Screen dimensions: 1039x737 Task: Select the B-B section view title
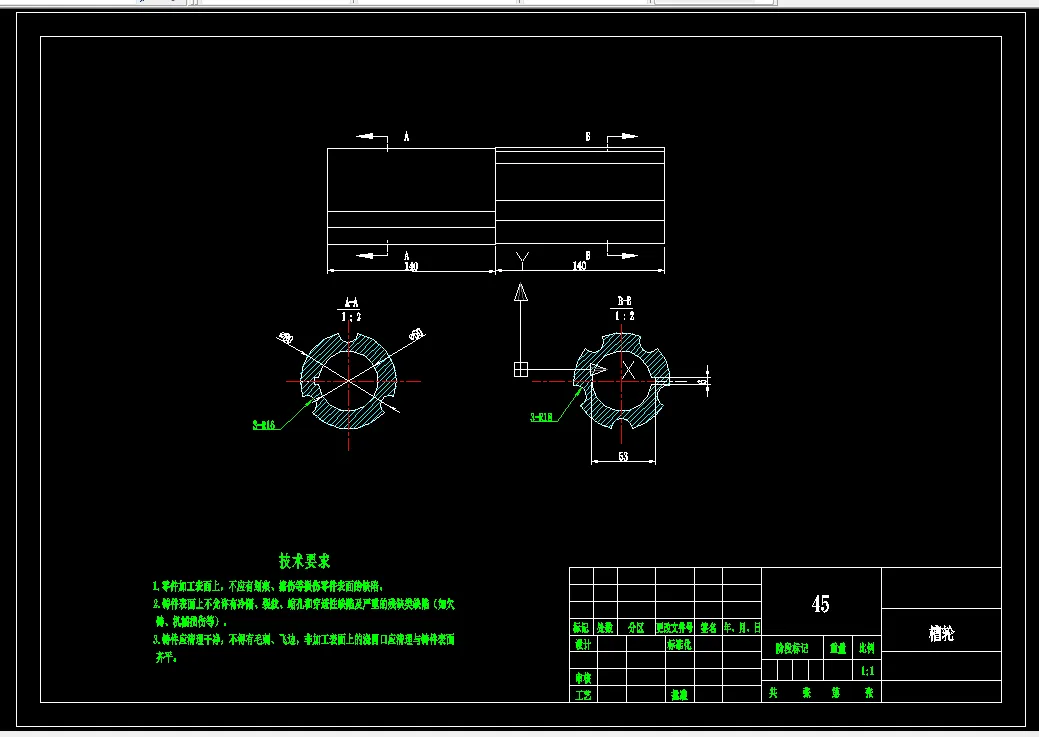point(624,301)
